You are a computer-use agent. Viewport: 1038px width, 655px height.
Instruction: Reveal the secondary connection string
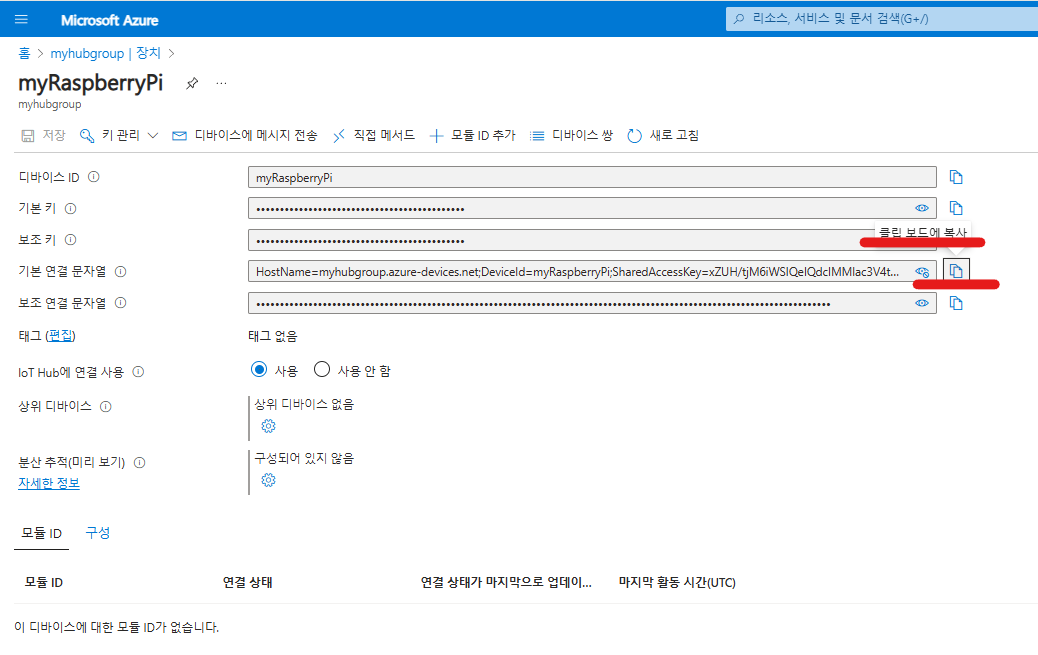pos(921,303)
